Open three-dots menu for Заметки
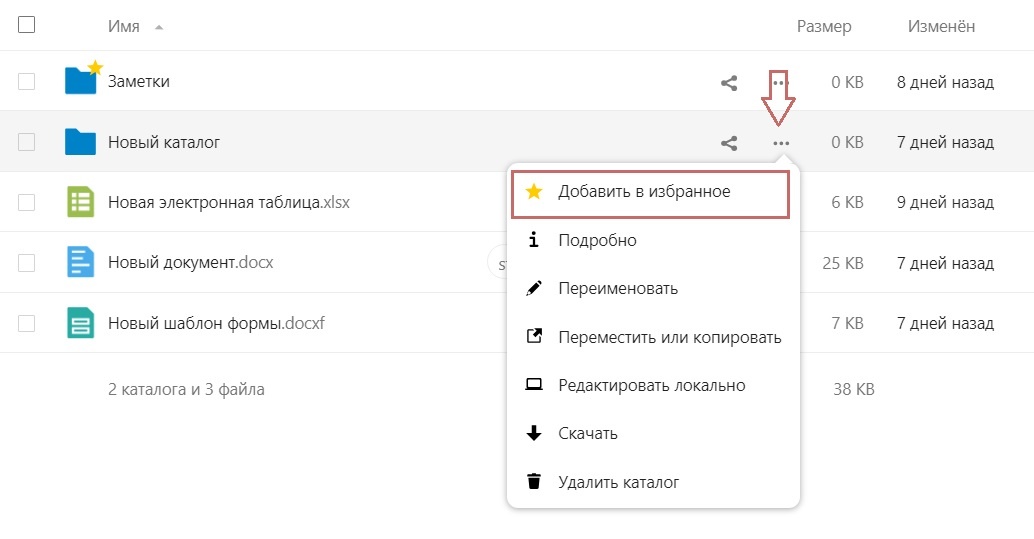 779,82
